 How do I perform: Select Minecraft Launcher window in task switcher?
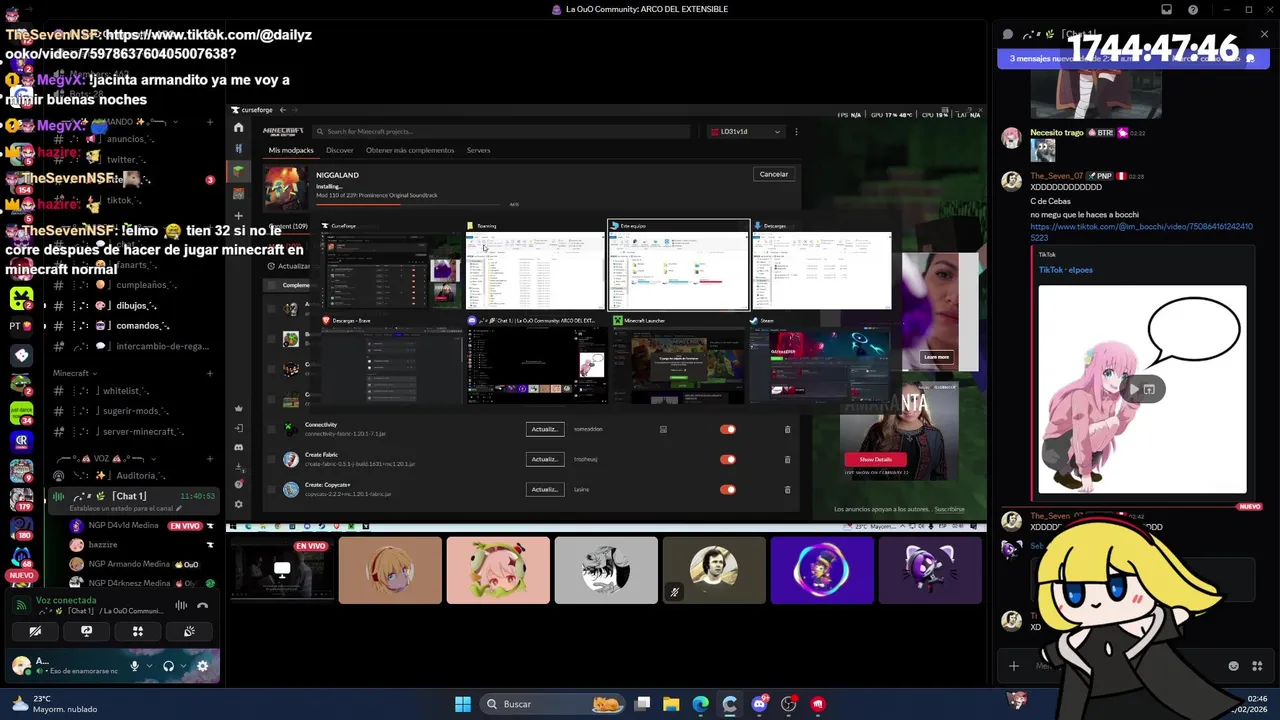pos(678,359)
